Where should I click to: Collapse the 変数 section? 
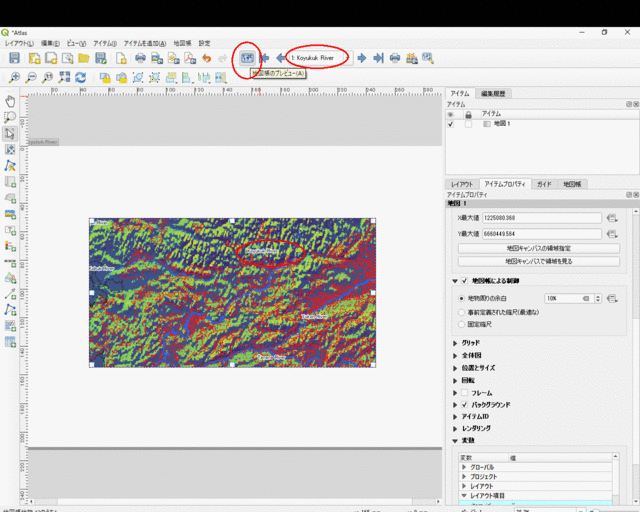pyautogui.click(x=455, y=441)
